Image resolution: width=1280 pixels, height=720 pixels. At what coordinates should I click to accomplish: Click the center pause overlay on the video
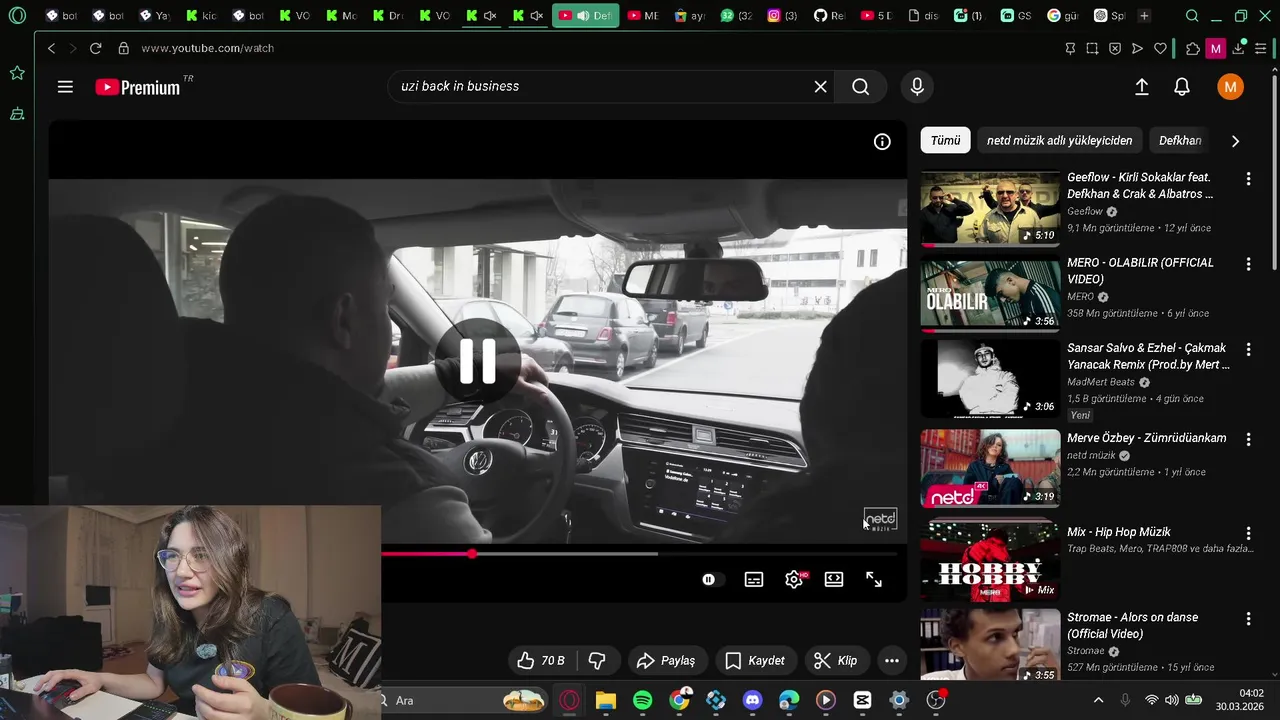[x=478, y=360]
